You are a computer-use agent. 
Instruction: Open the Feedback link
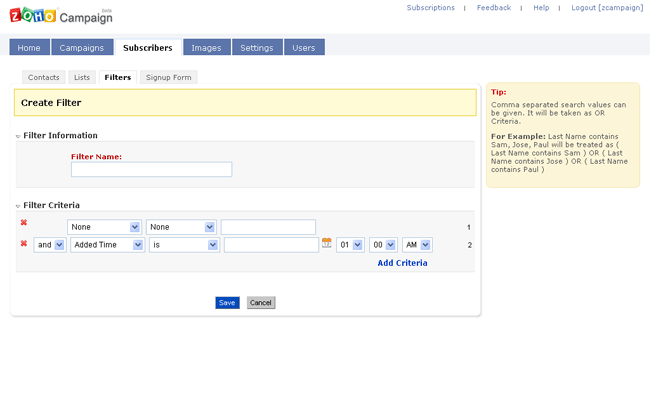tap(493, 7)
